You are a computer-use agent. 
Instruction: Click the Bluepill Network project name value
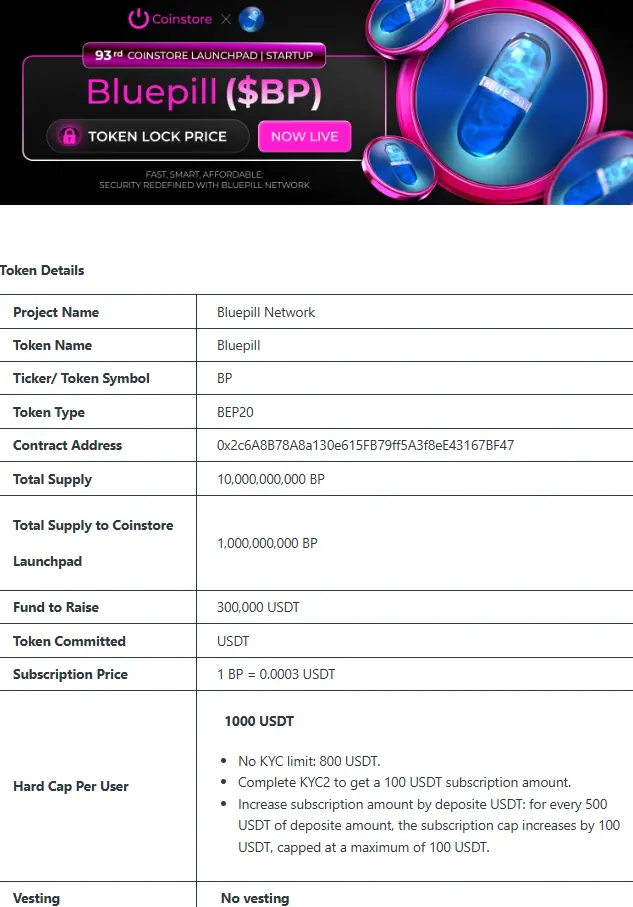coord(266,312)
